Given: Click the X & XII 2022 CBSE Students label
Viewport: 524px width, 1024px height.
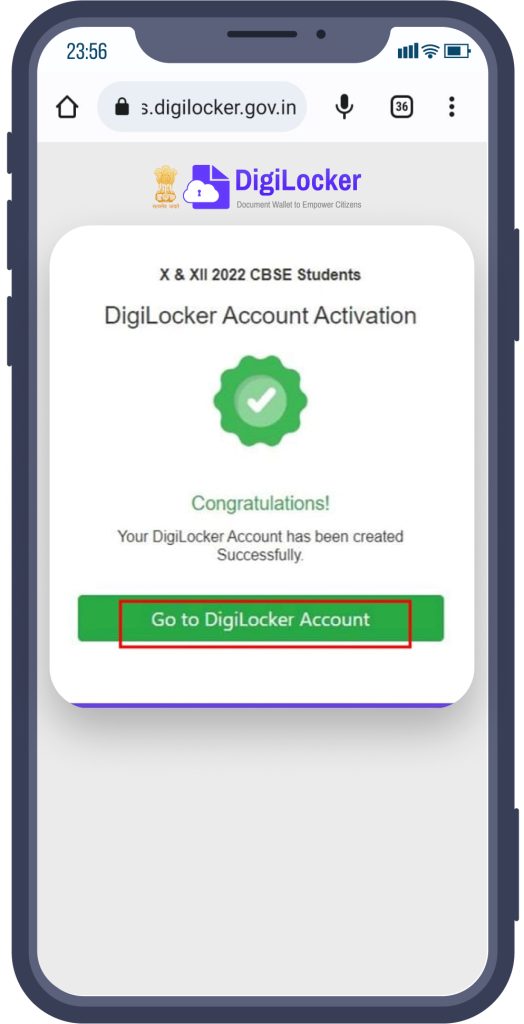Looking at the screenshot, I should tap(260, 274).
